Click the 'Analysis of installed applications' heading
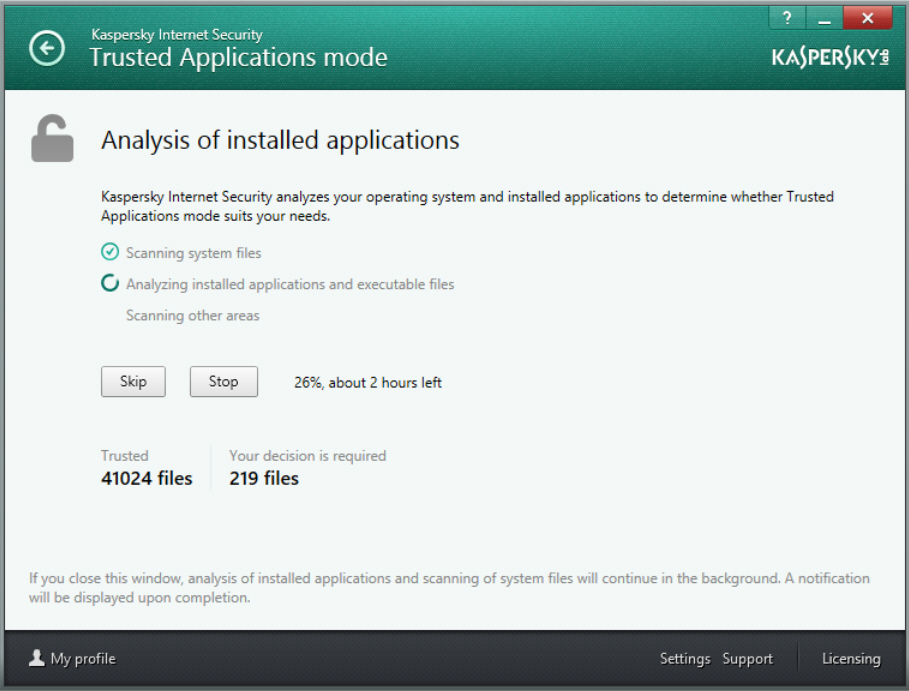The height and width of the screenshot is (691, 909). pyautogui.click(x=280, y=141)
